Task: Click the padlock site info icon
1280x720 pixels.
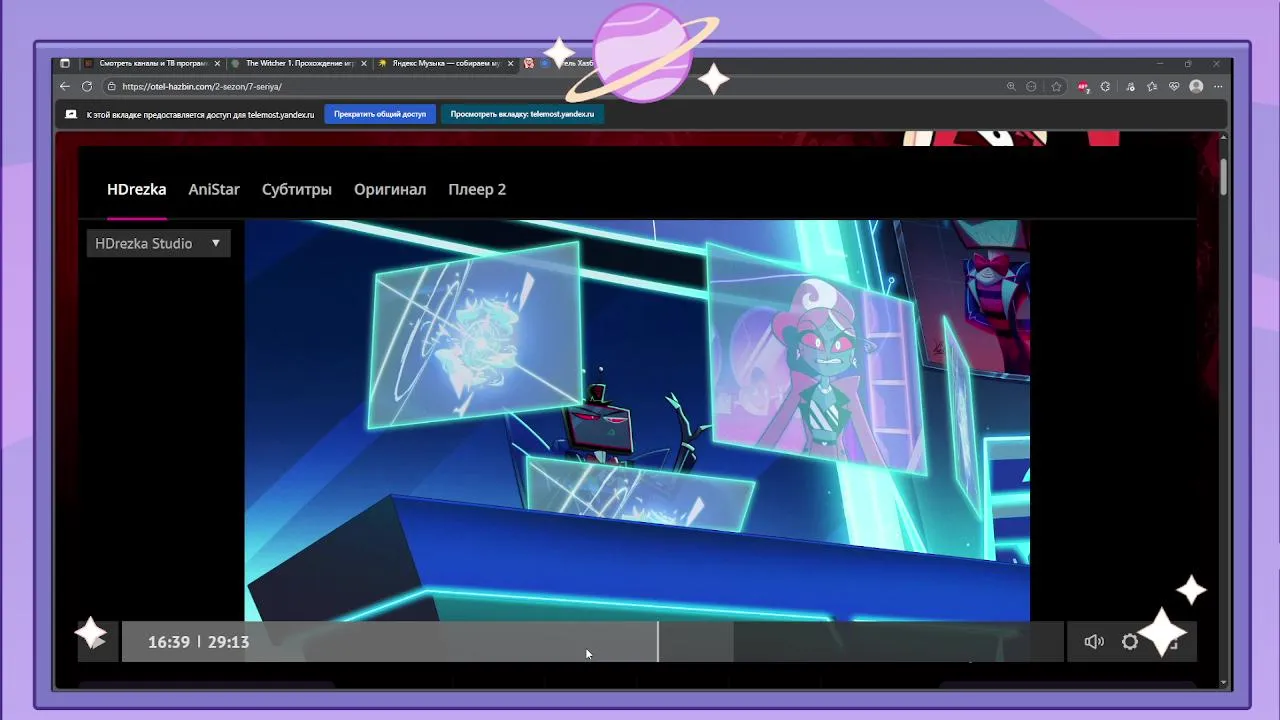Action: pos(112,87)
